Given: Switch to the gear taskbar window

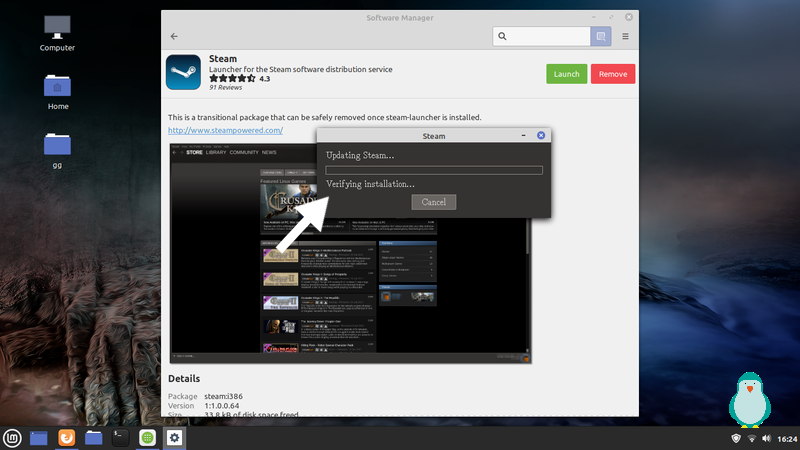Looking at the screenshot, I should [x=174, y=438].
